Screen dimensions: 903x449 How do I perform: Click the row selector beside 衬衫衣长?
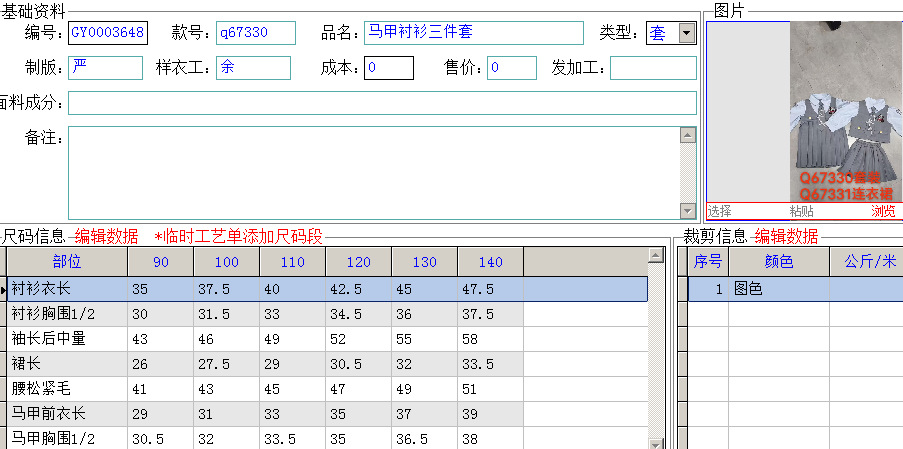point(3,289)
